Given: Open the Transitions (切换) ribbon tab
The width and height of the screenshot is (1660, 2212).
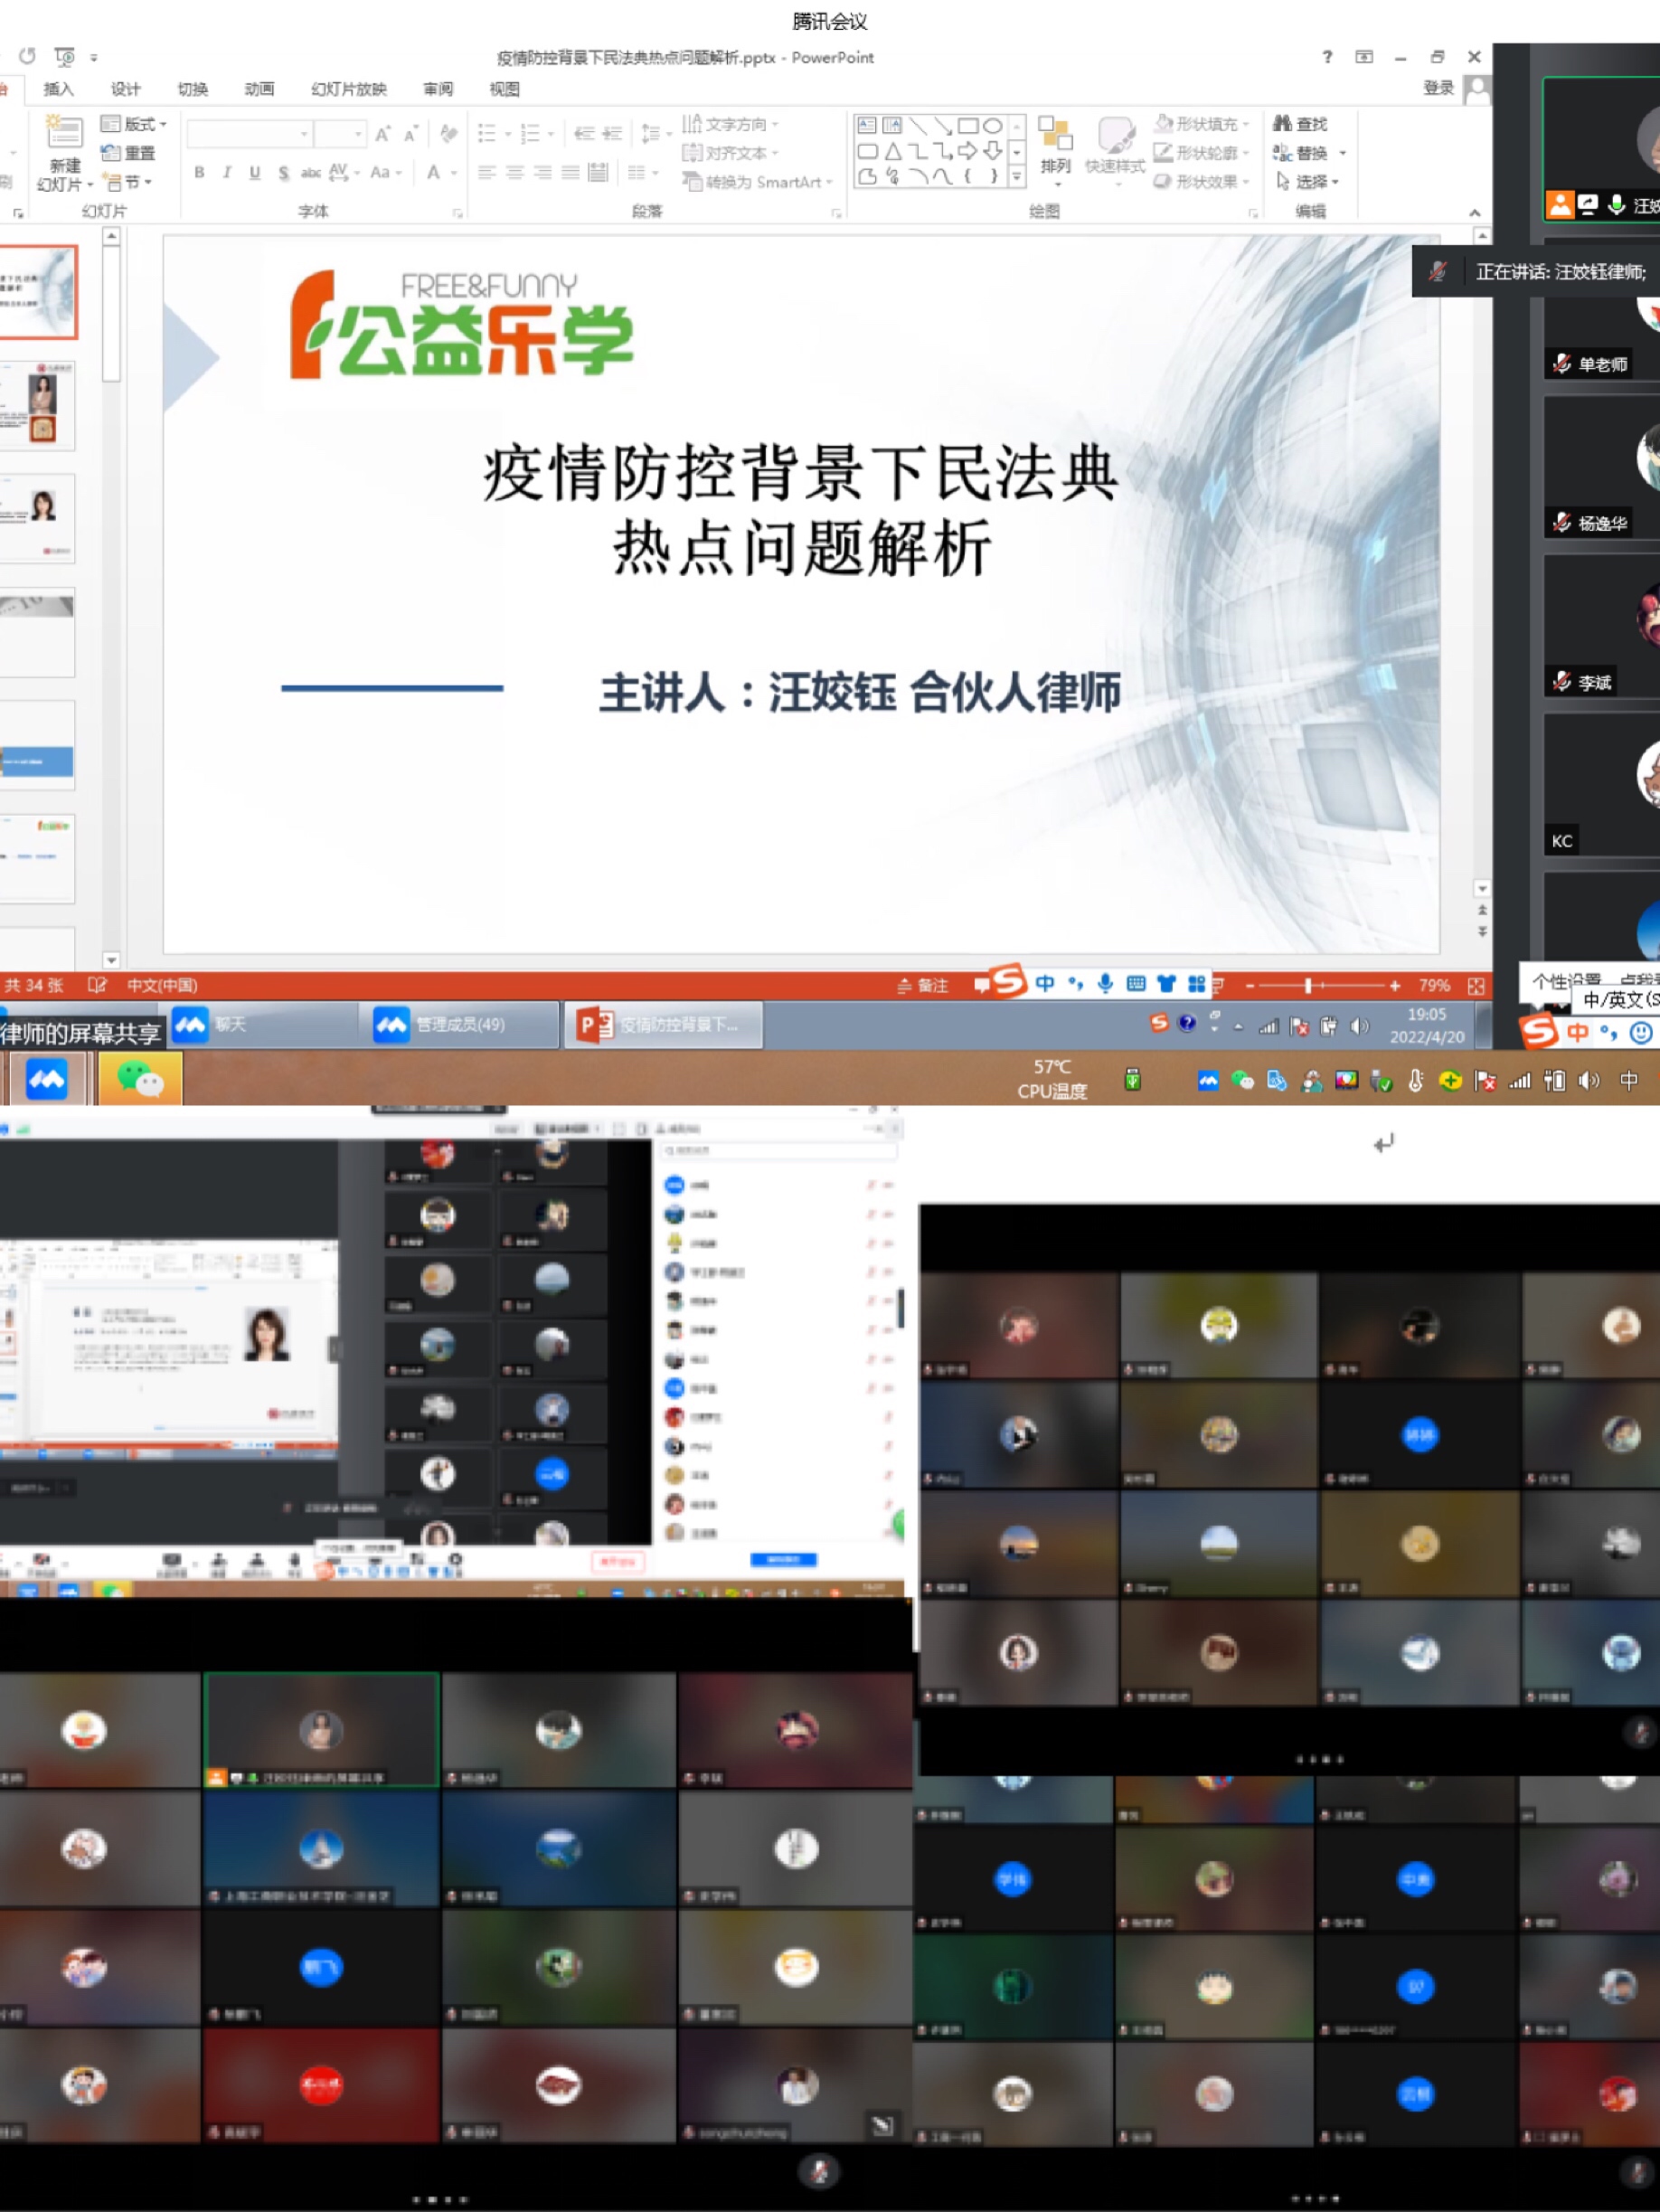Looking at the screenshot, I should coord(193,89).
